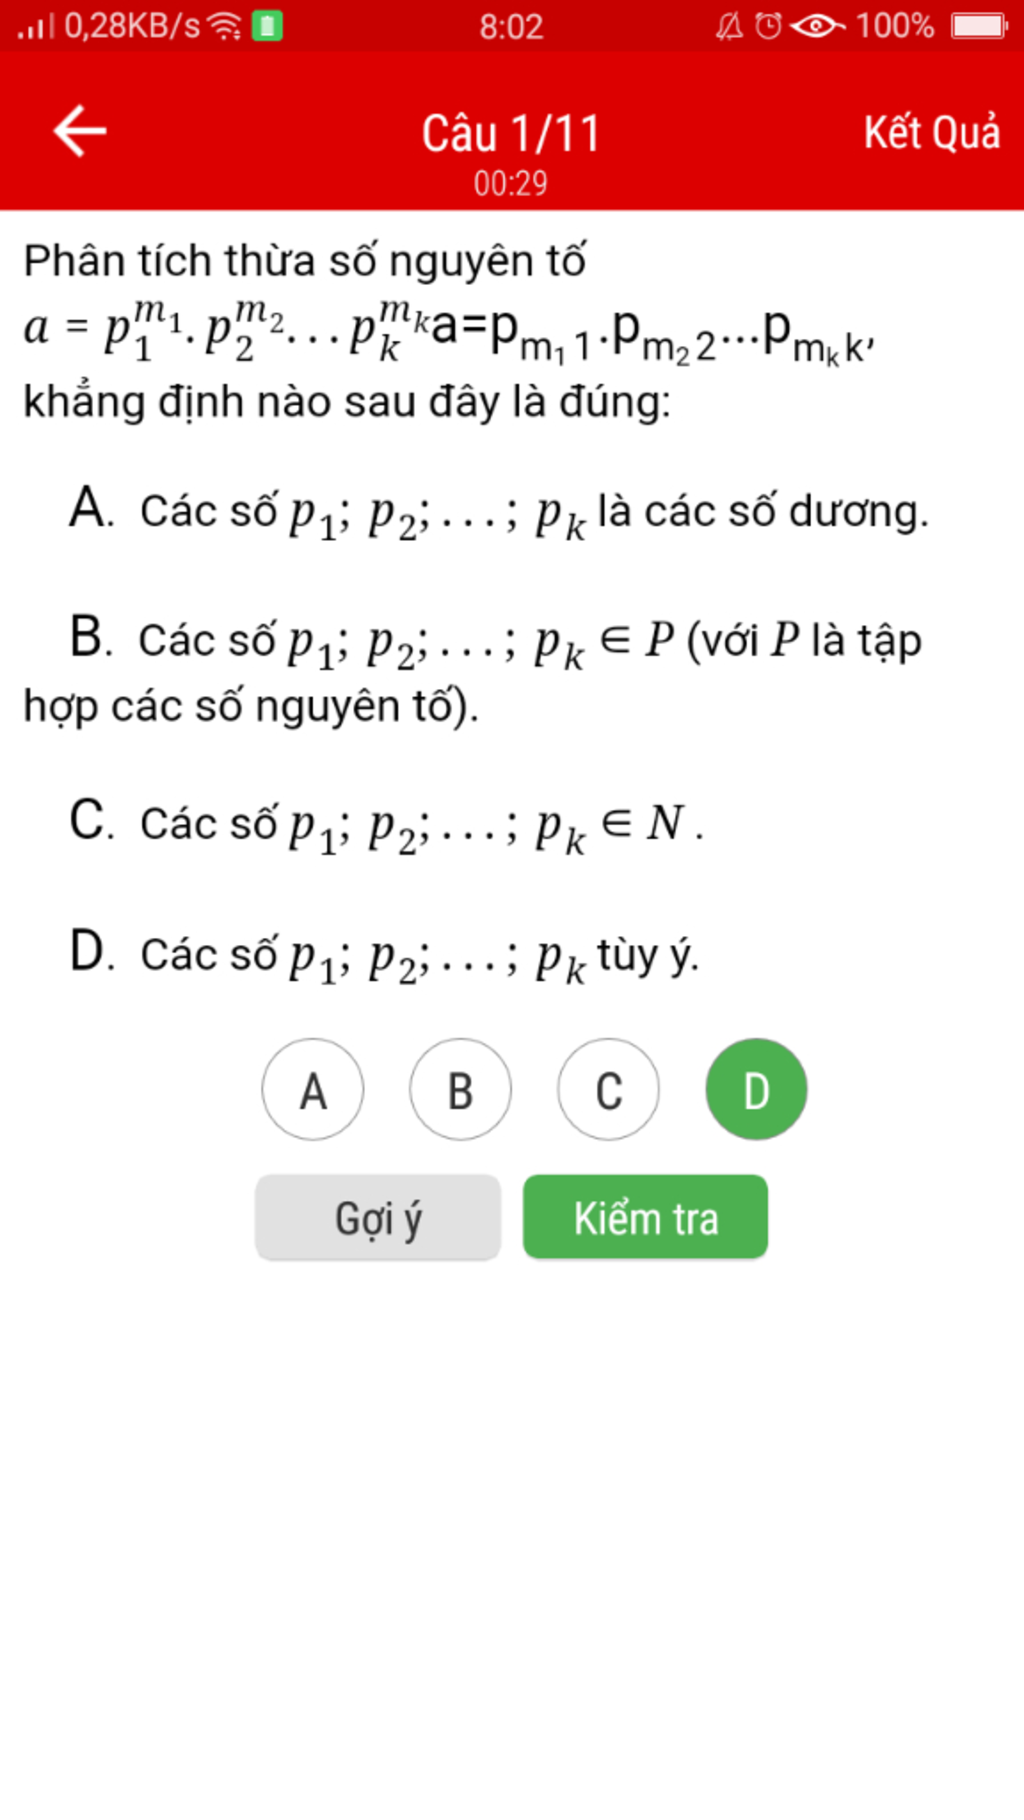
Task: Tap the back arrow icon
Action: point(80,131)
